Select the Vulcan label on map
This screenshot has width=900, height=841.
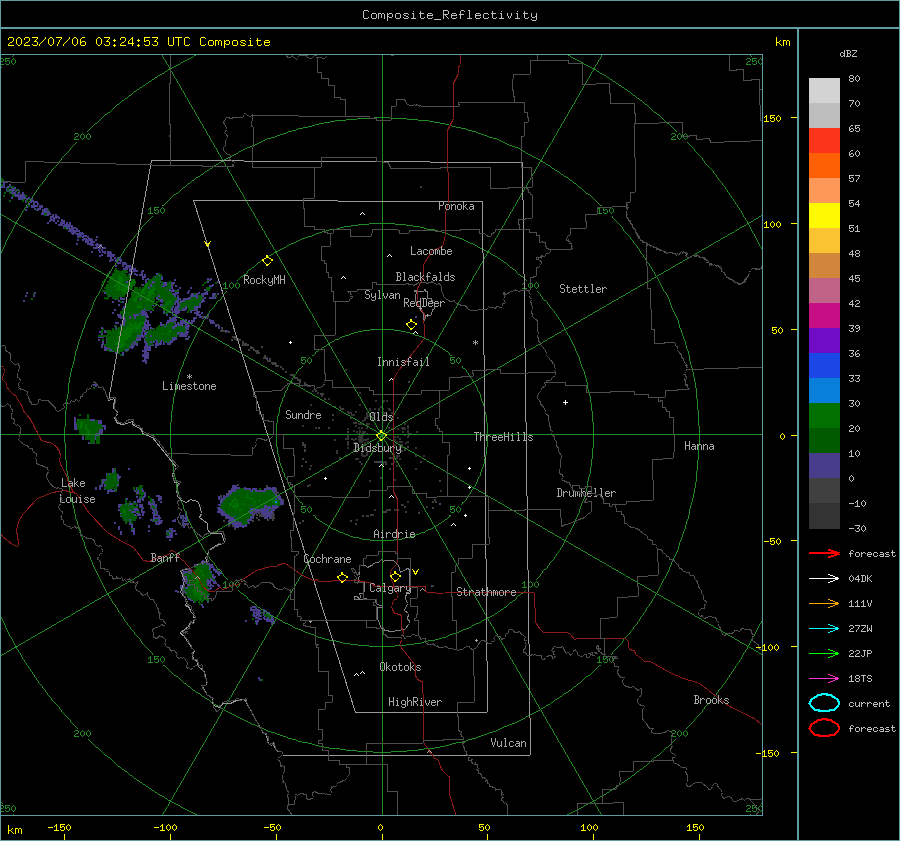pyautogui.click(x=509, y=743)
